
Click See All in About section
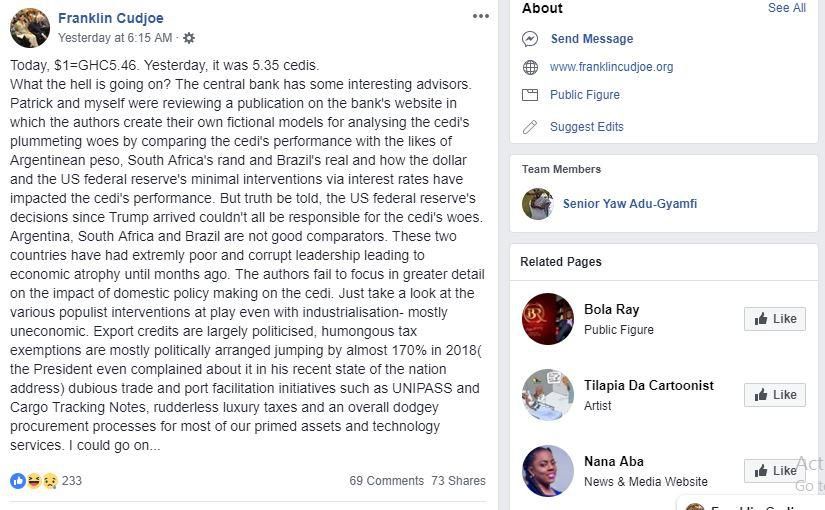(x=786, y=8)
